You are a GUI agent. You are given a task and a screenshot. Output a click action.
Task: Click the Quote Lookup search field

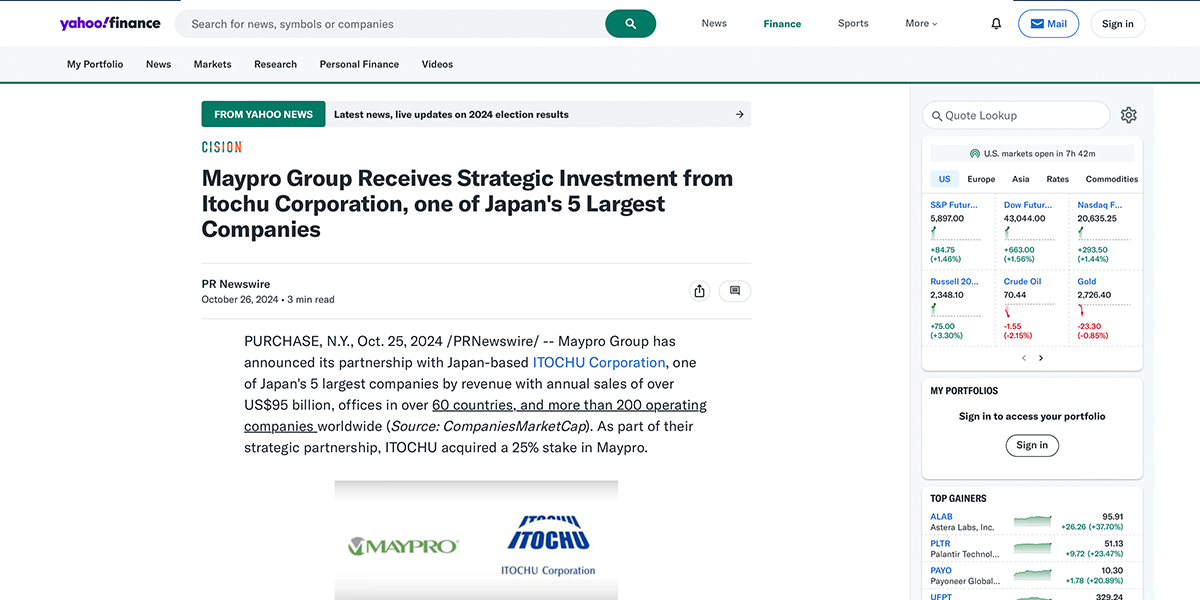[1015, 114]
